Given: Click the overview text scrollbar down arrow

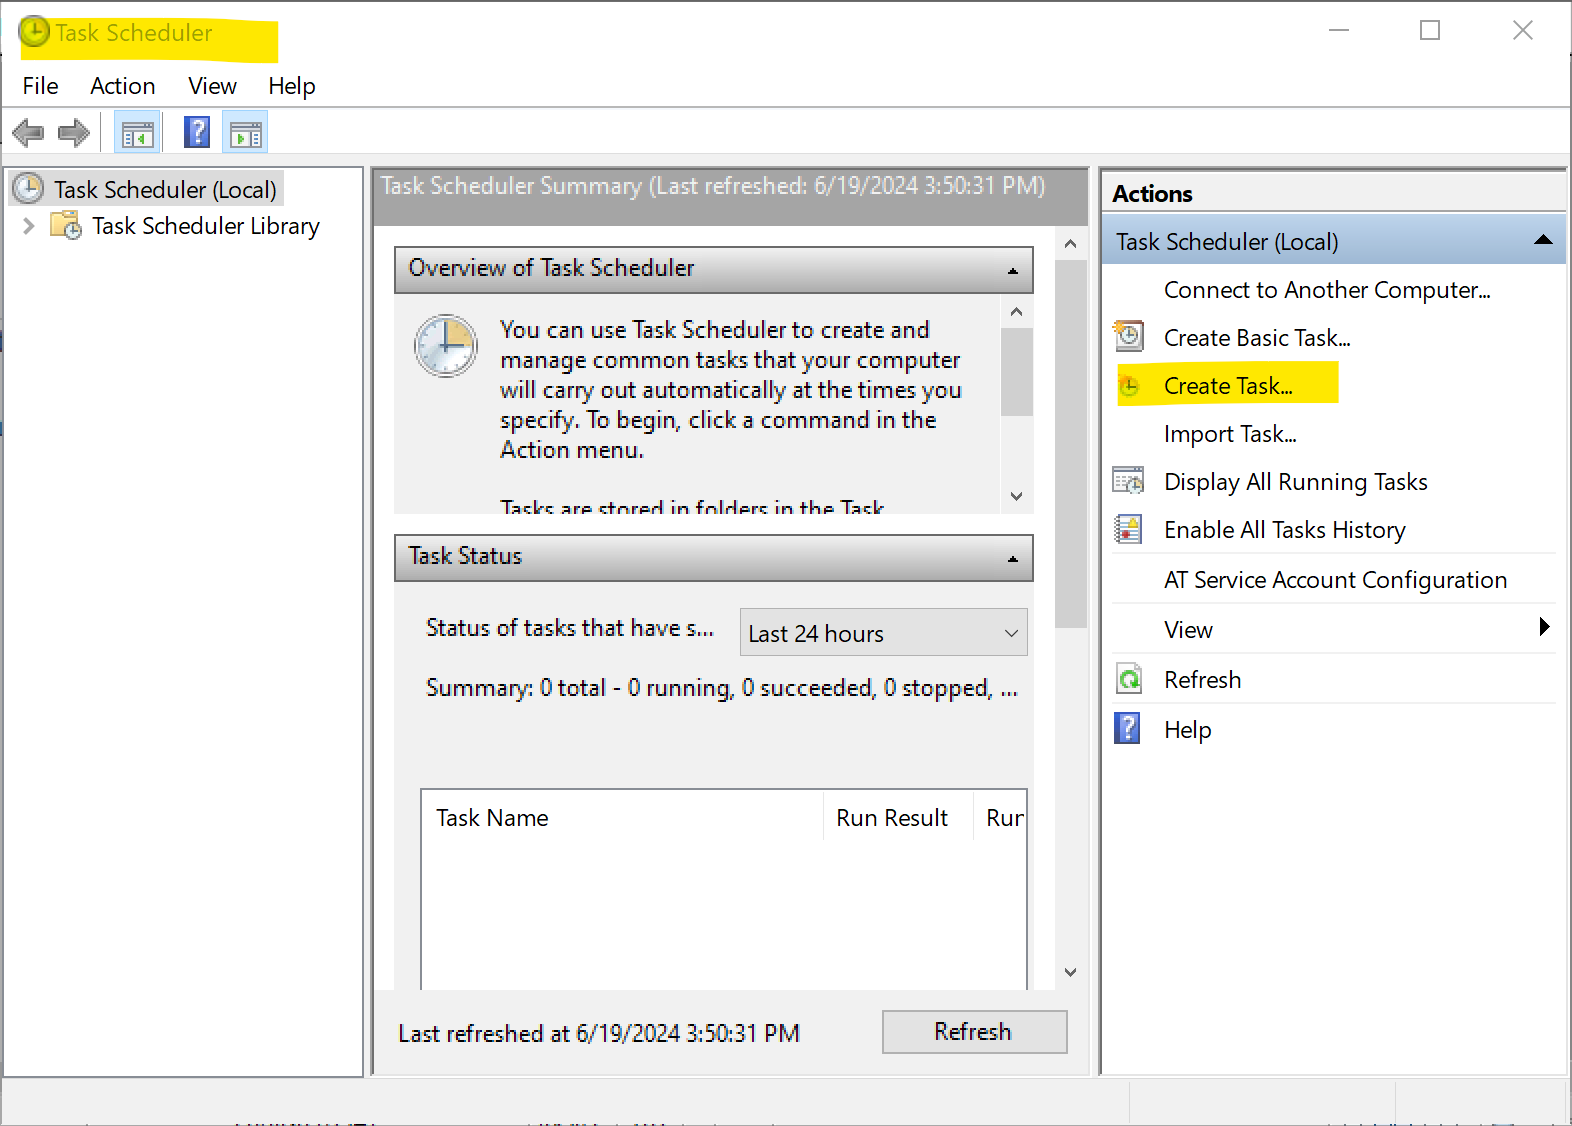Looking at the screenshot, I should 1017,496.
